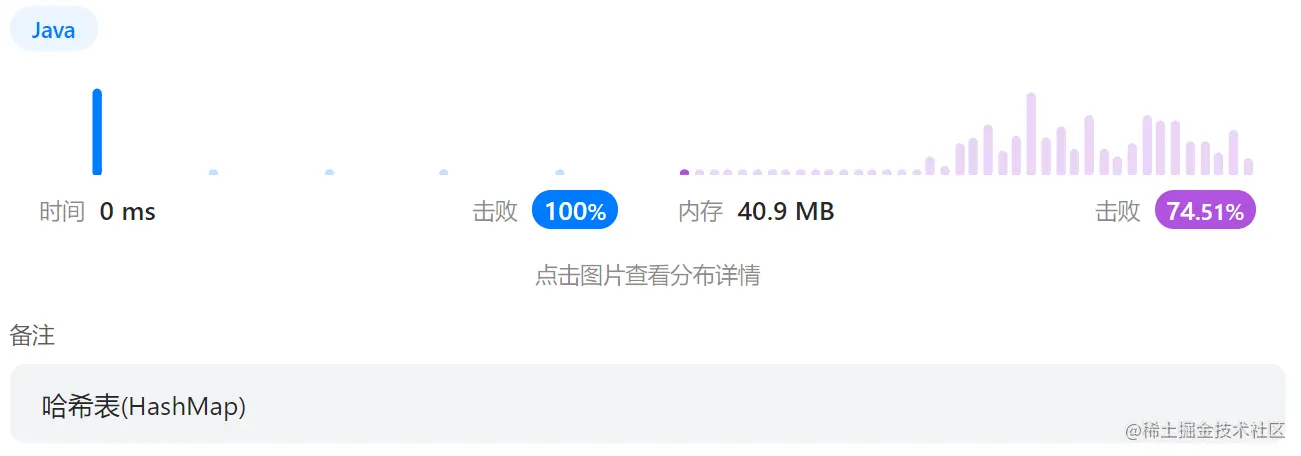The image size is (1301, 456).
Task: Focus the notes field containing 哈希表(HashMap)
Action: click(x=647, y=404)
